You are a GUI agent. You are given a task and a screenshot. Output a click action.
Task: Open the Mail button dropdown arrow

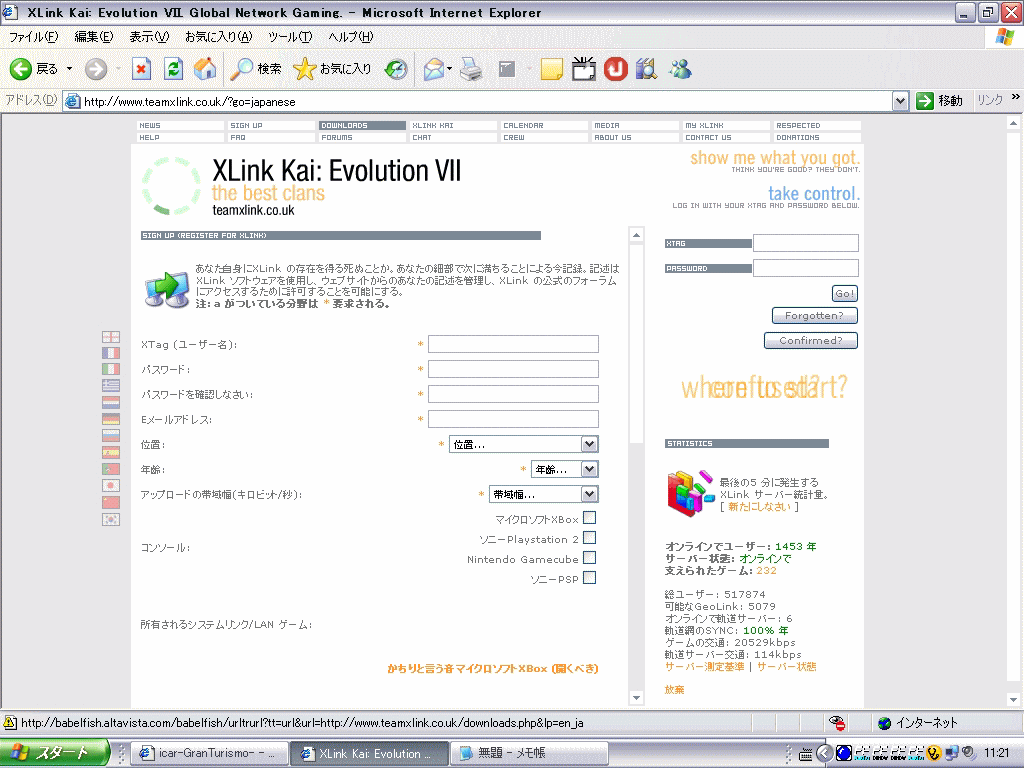(x=450, y=69)
